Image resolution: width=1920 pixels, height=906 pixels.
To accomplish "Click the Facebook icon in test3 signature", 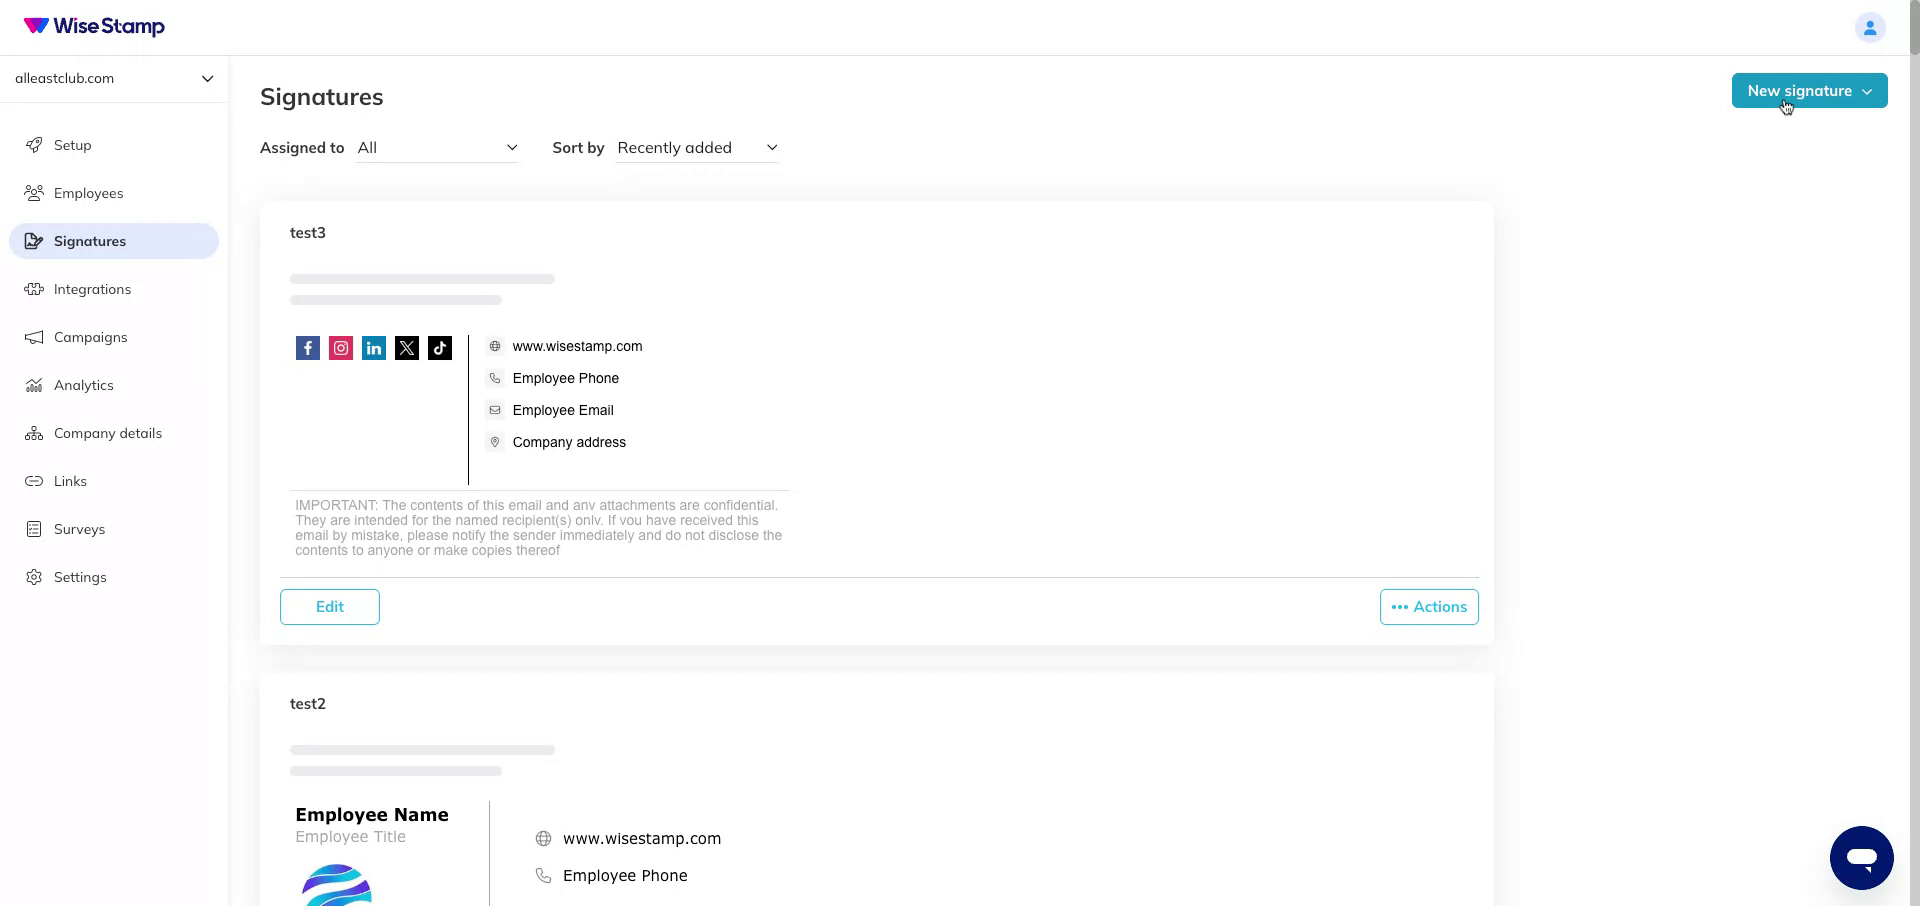I will (307, 348).
